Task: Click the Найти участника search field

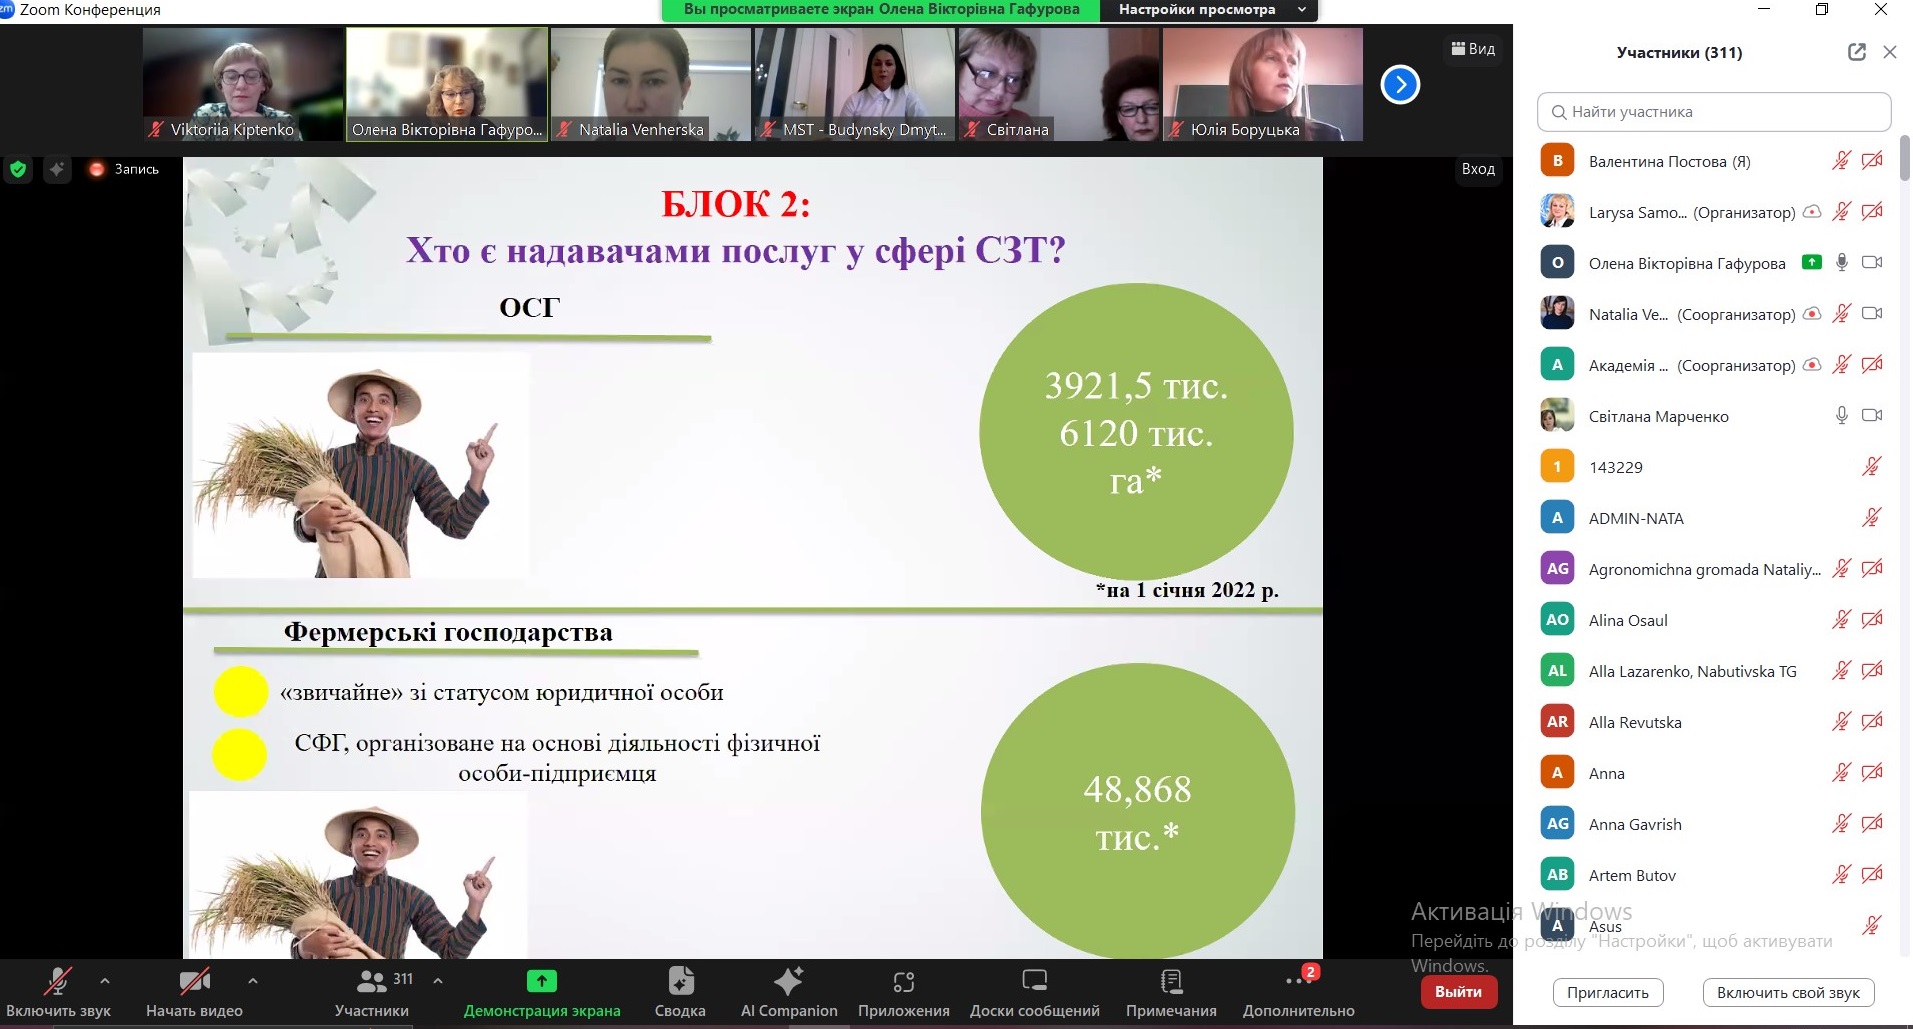Action: point(1714,112)
